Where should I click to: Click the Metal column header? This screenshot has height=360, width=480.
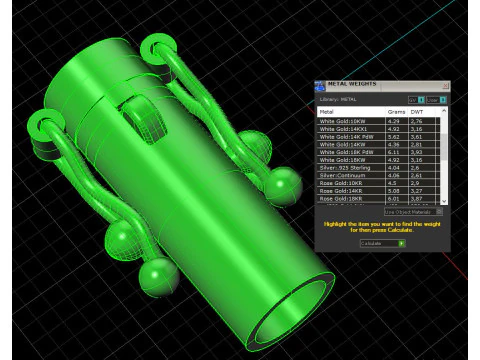click(x=351, y=112)
